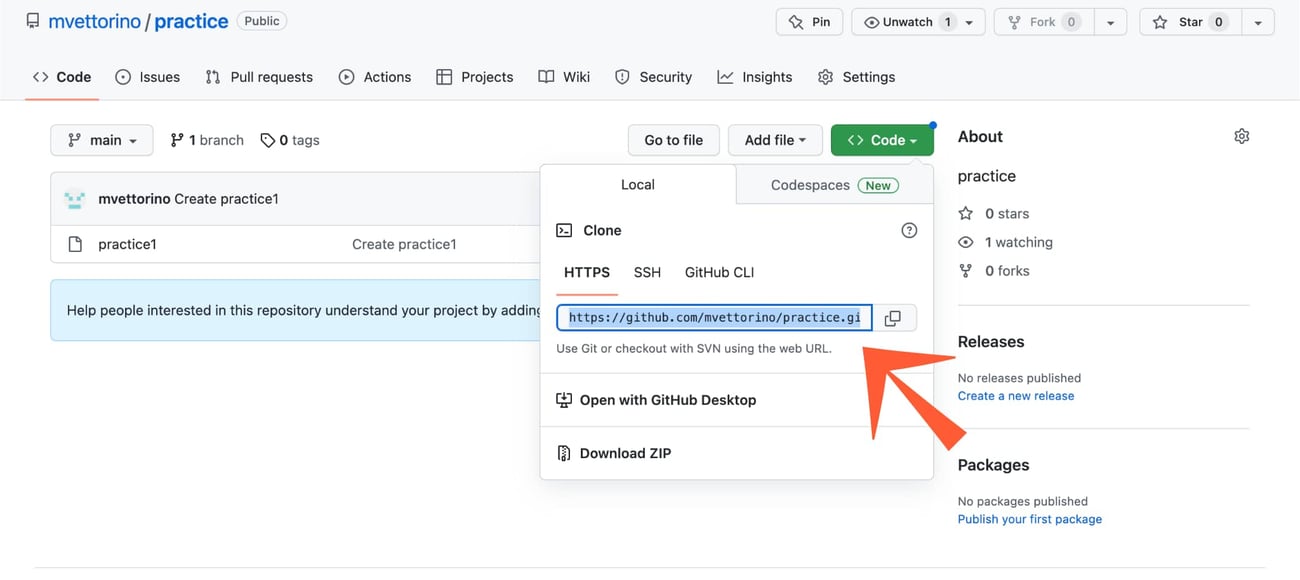Click the mvettorino avatar in commit row

pyautogui.click(x=75, y=199)
